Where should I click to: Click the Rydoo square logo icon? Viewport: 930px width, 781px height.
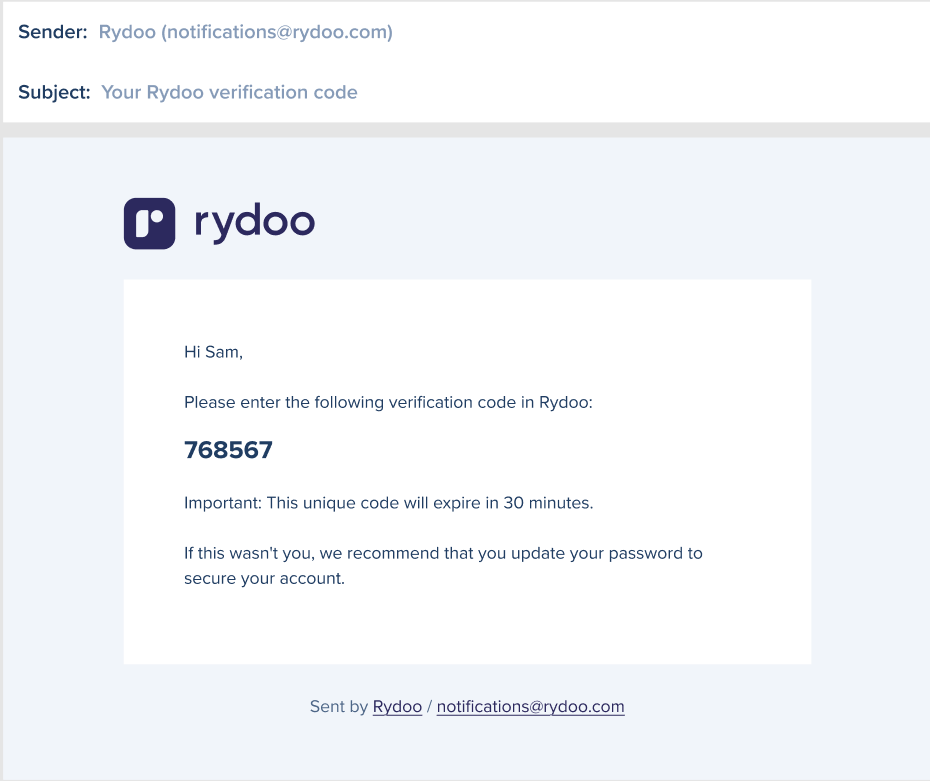click(149, 222)
